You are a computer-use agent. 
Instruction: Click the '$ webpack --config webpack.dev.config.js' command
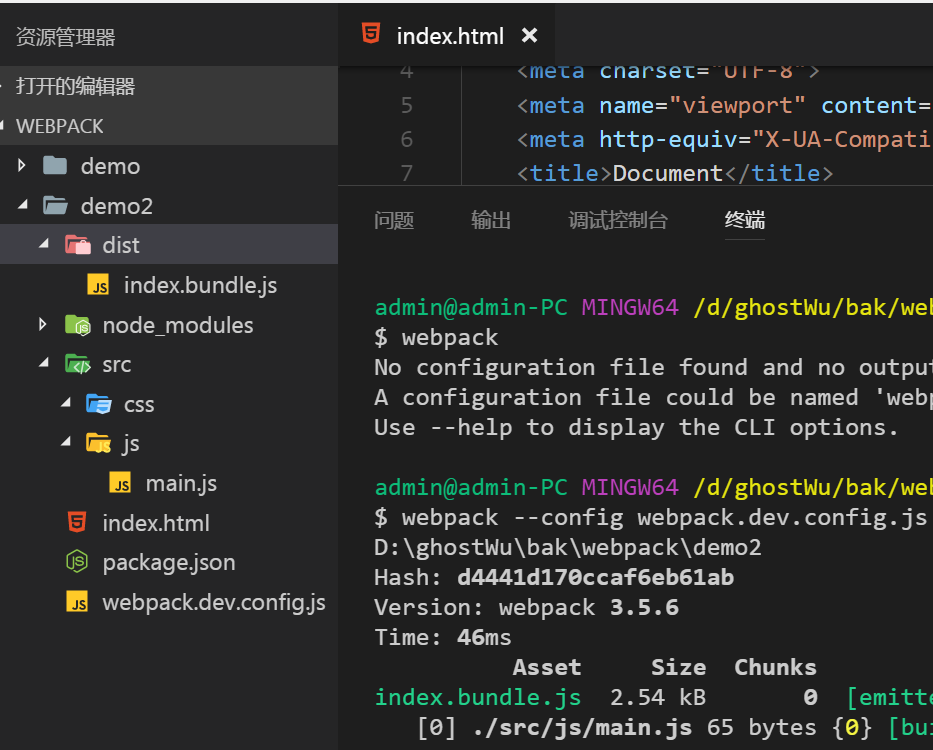point(650,517)
